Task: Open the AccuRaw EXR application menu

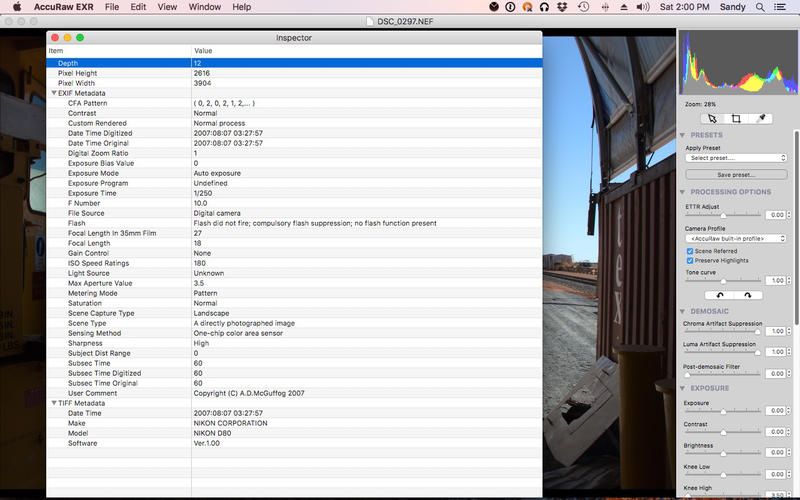Action: tap(64, 7)
